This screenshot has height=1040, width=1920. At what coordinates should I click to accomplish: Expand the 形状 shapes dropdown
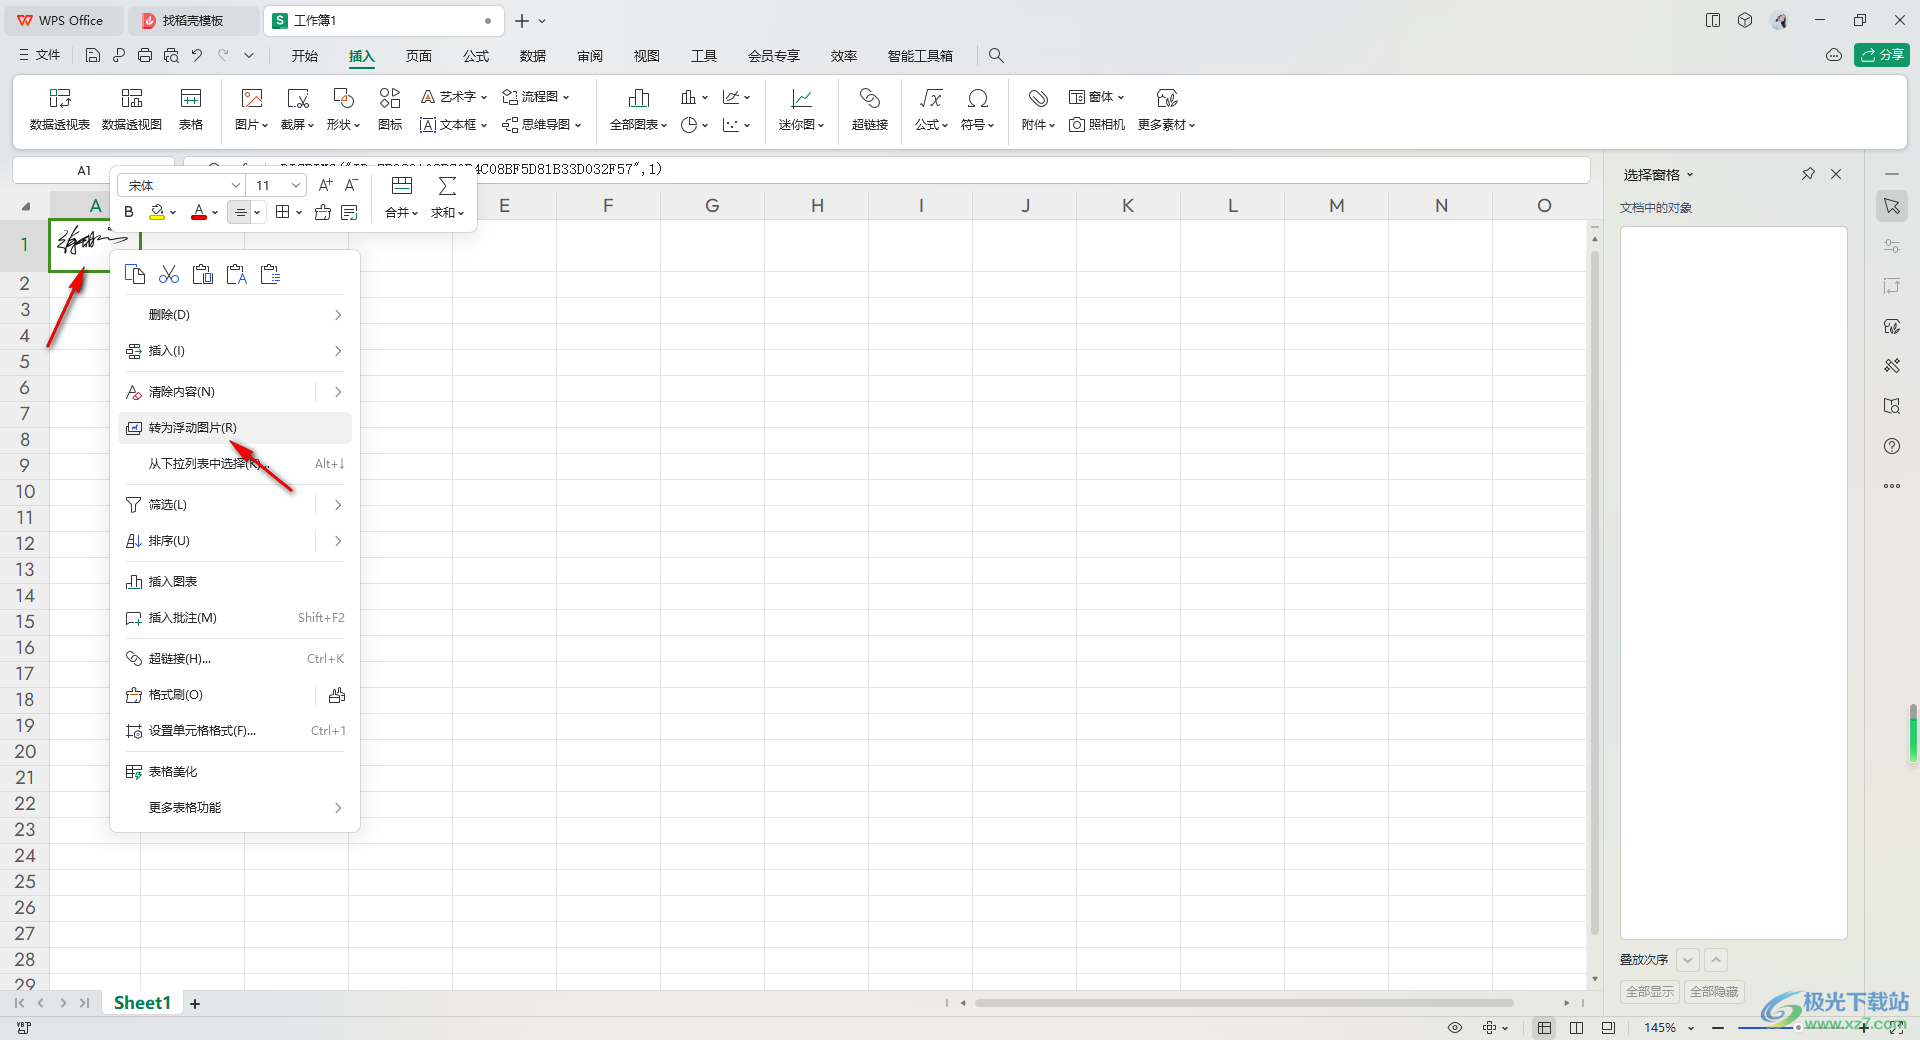point(343,125)
